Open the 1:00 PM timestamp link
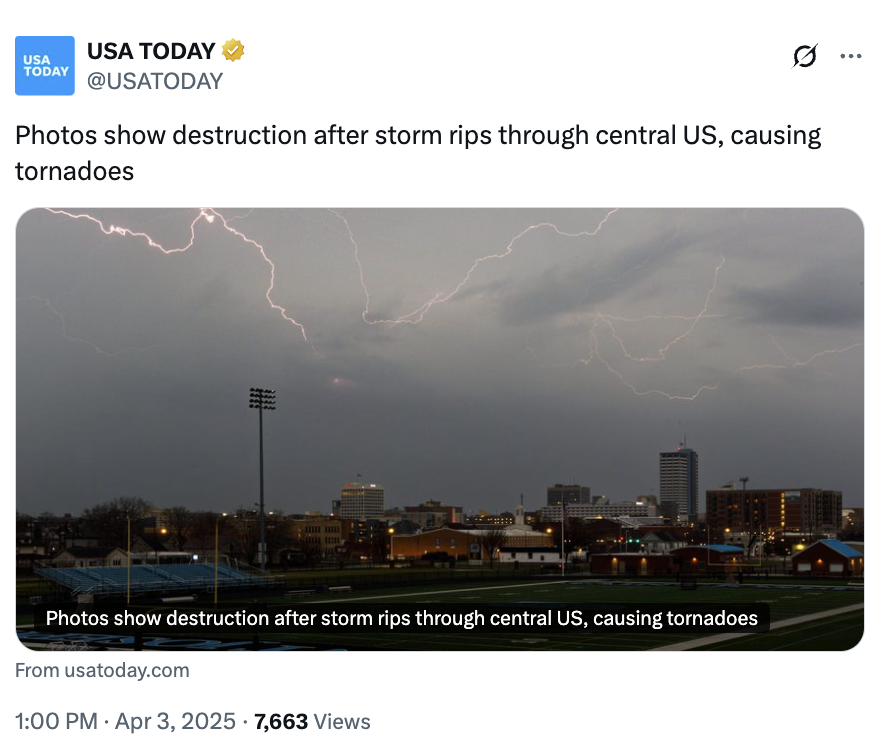The image size is (882, 750). [56, 721]
